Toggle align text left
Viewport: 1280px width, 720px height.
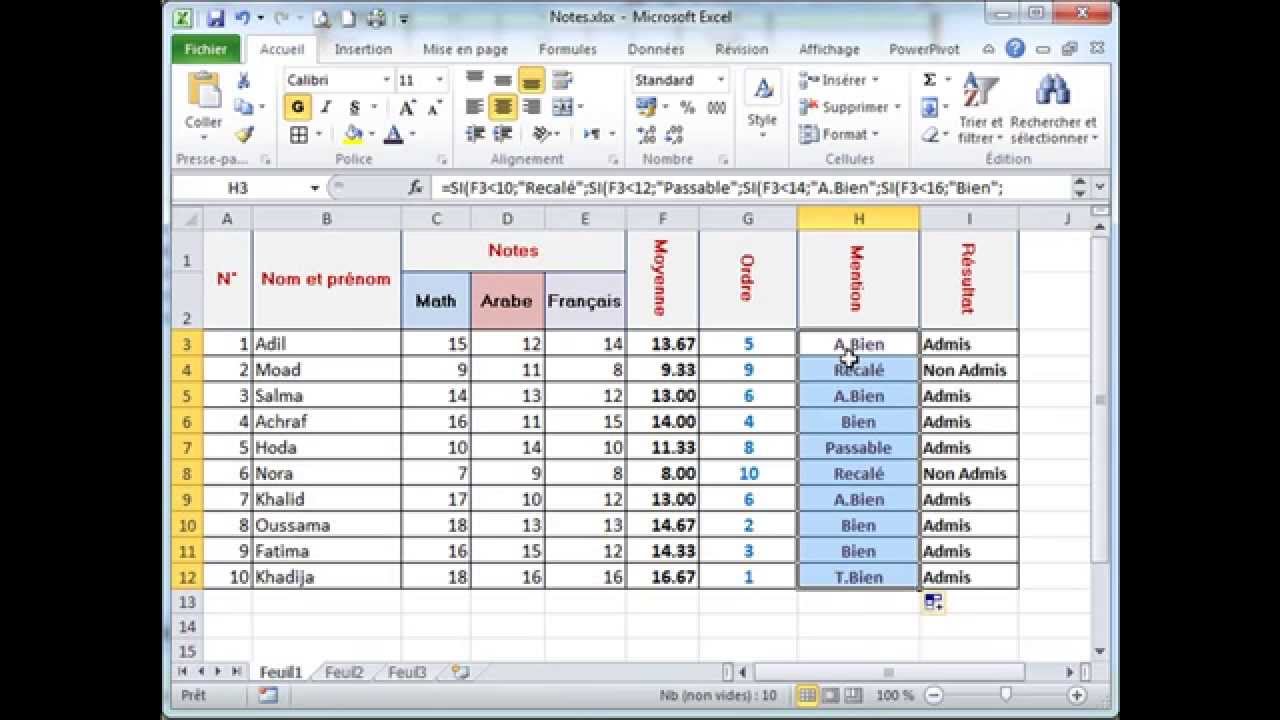click(x=475, y=107)
